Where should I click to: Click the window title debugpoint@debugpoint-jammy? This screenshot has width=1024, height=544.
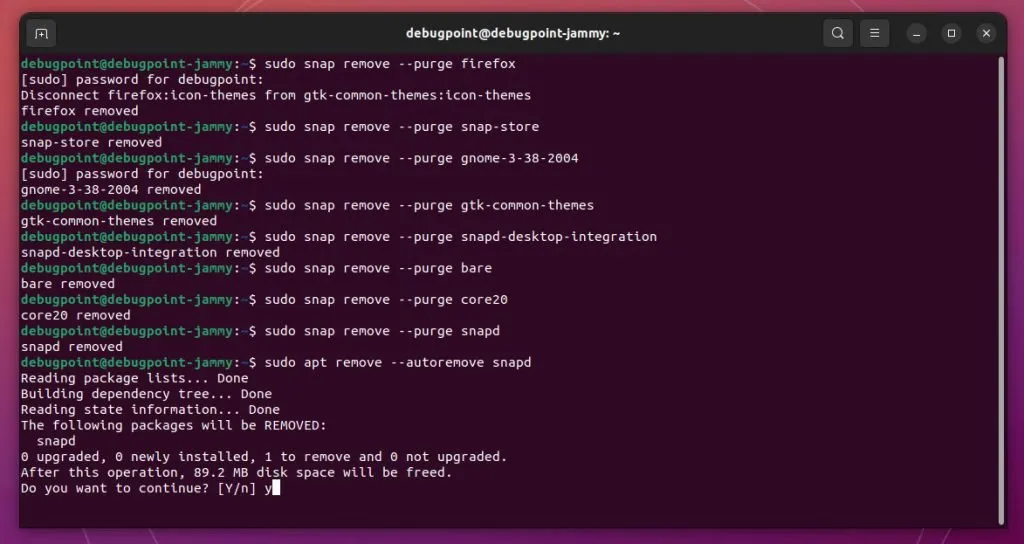[x=513, y=33]
